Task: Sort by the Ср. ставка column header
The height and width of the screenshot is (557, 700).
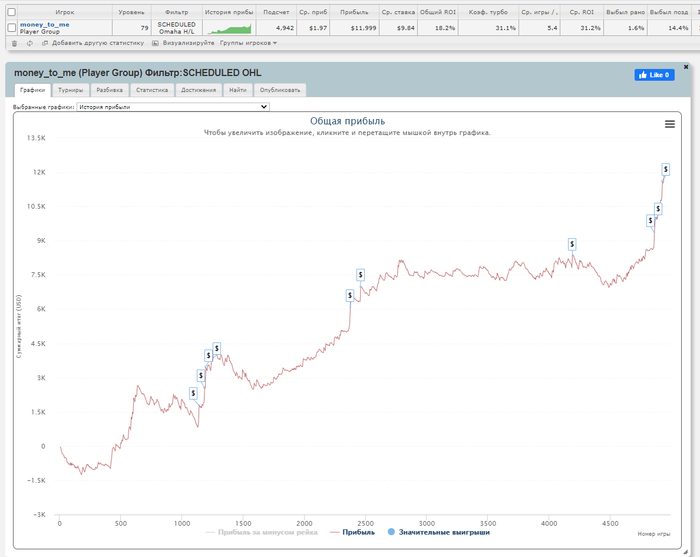Action: coord(398,12)
